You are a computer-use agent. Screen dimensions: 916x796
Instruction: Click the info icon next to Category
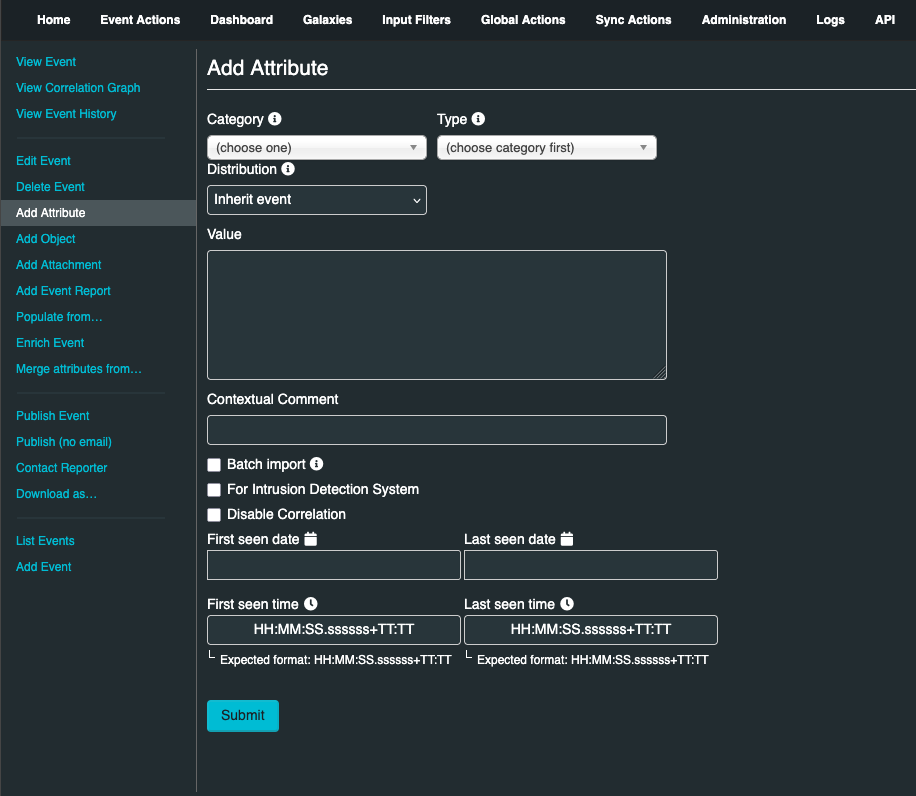(275, 119)
